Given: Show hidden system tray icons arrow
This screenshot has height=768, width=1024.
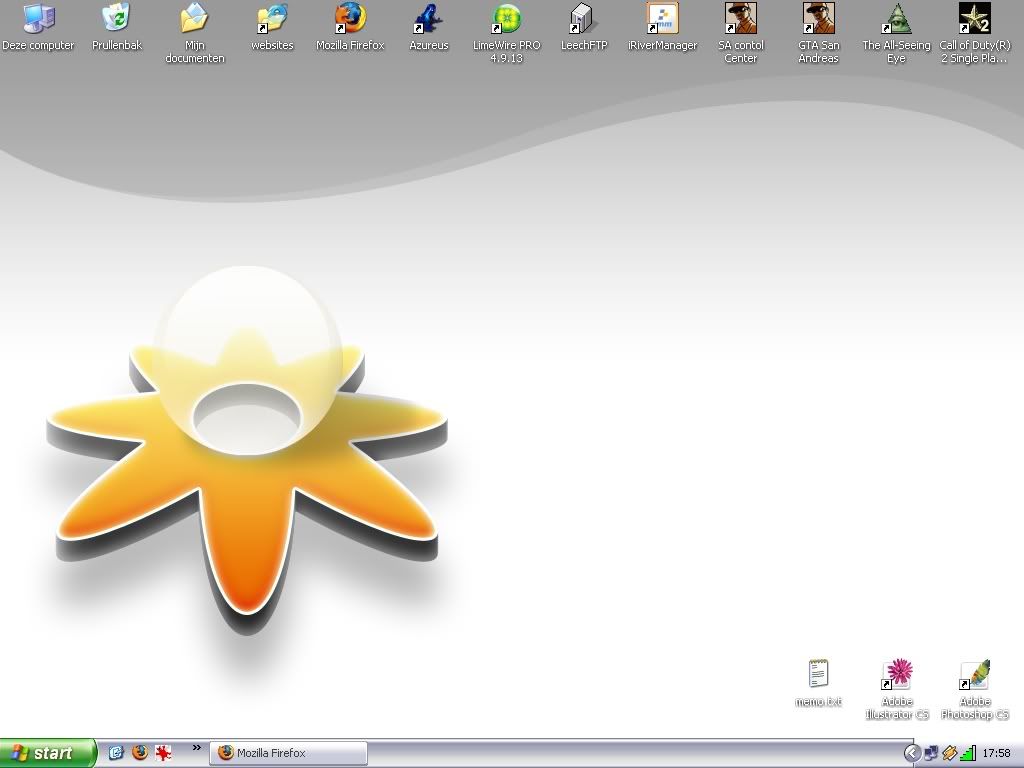Looking at the screenshot, I should click(912, 753).
